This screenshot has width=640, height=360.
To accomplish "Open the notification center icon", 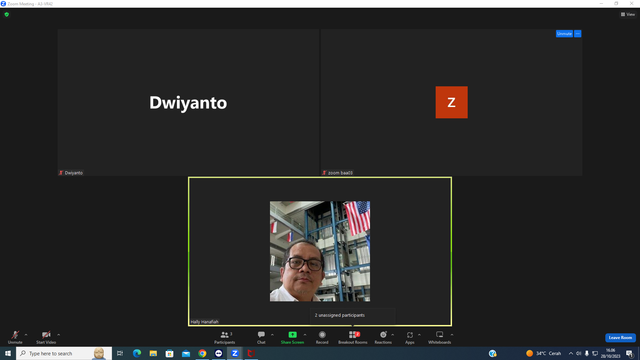I will (629, 353).
